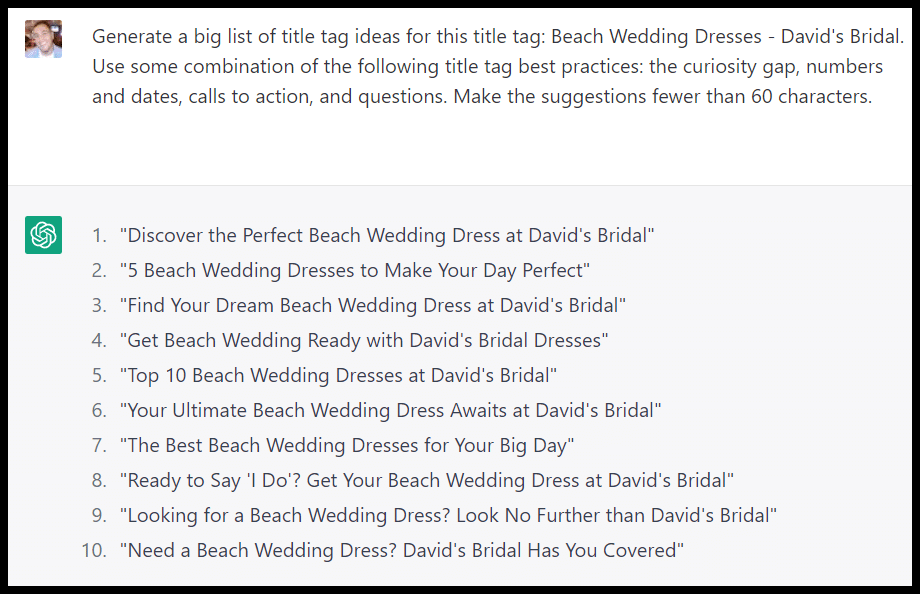Click the ChatGPT logo icon
The width and height of the screenshot is (920, 594).
[x=43, y=235]
